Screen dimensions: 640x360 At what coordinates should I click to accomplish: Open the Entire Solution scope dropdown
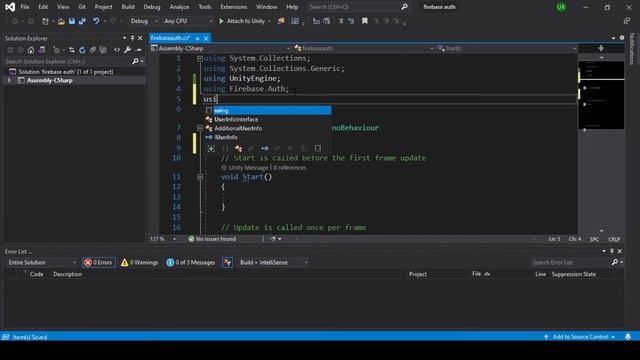[42, 262]
